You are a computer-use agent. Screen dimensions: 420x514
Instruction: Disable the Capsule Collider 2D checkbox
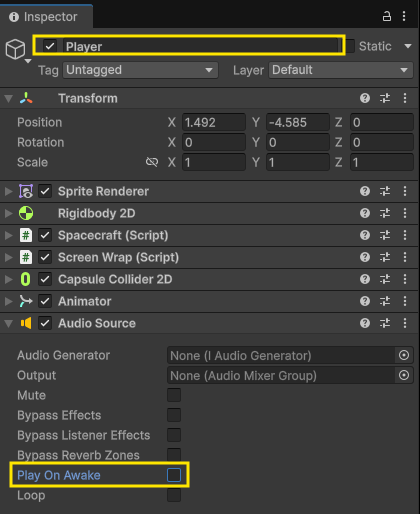click(x=45, y=279)
